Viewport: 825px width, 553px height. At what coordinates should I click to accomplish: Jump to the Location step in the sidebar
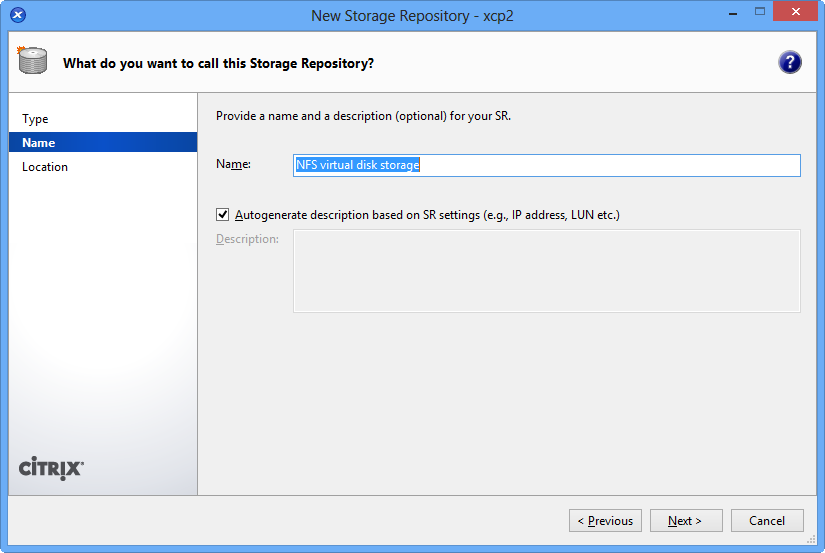(x=45, y=167)
